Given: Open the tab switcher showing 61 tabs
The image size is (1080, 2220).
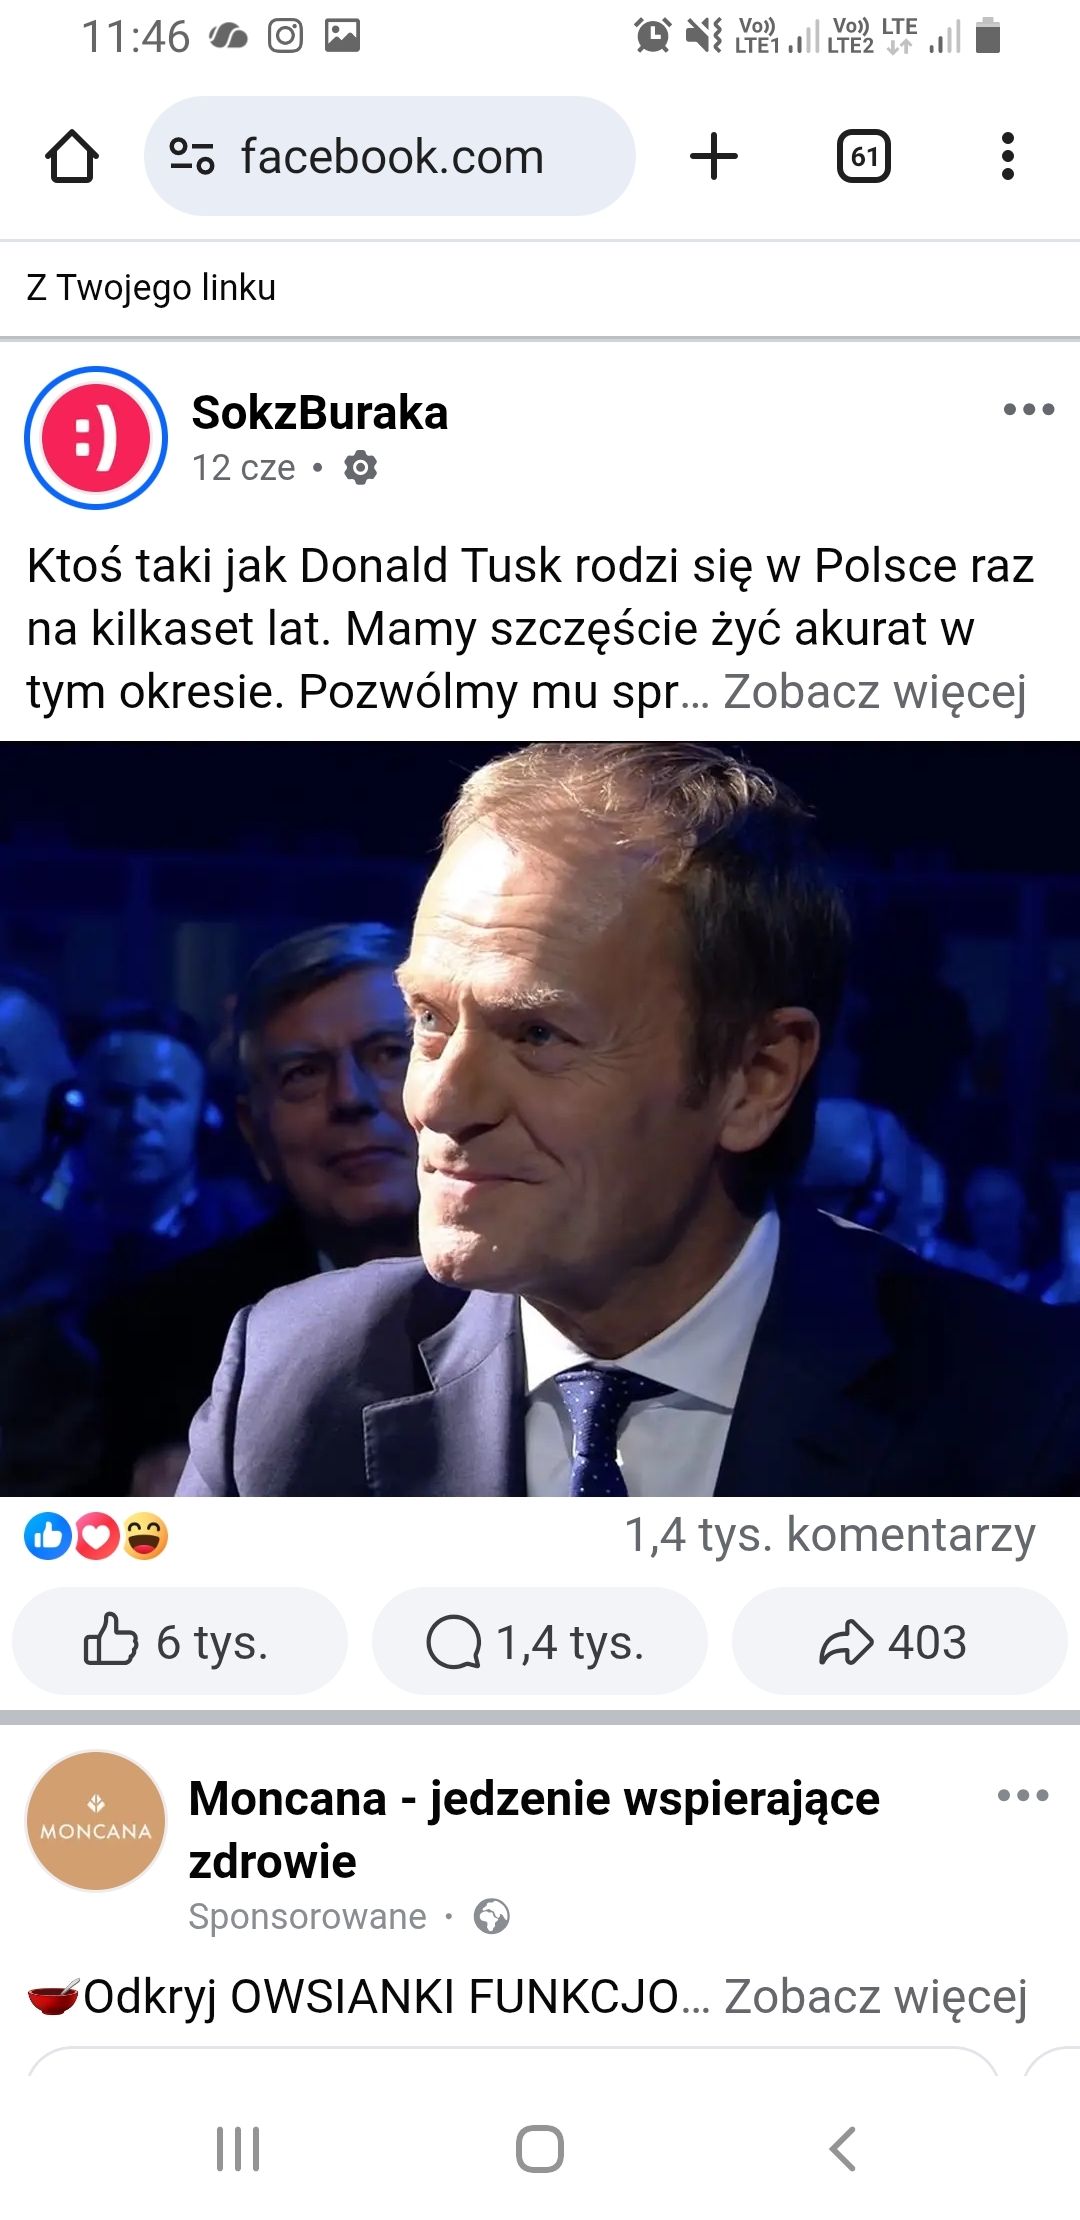Looking at the screenshot, I should [864, 157].
